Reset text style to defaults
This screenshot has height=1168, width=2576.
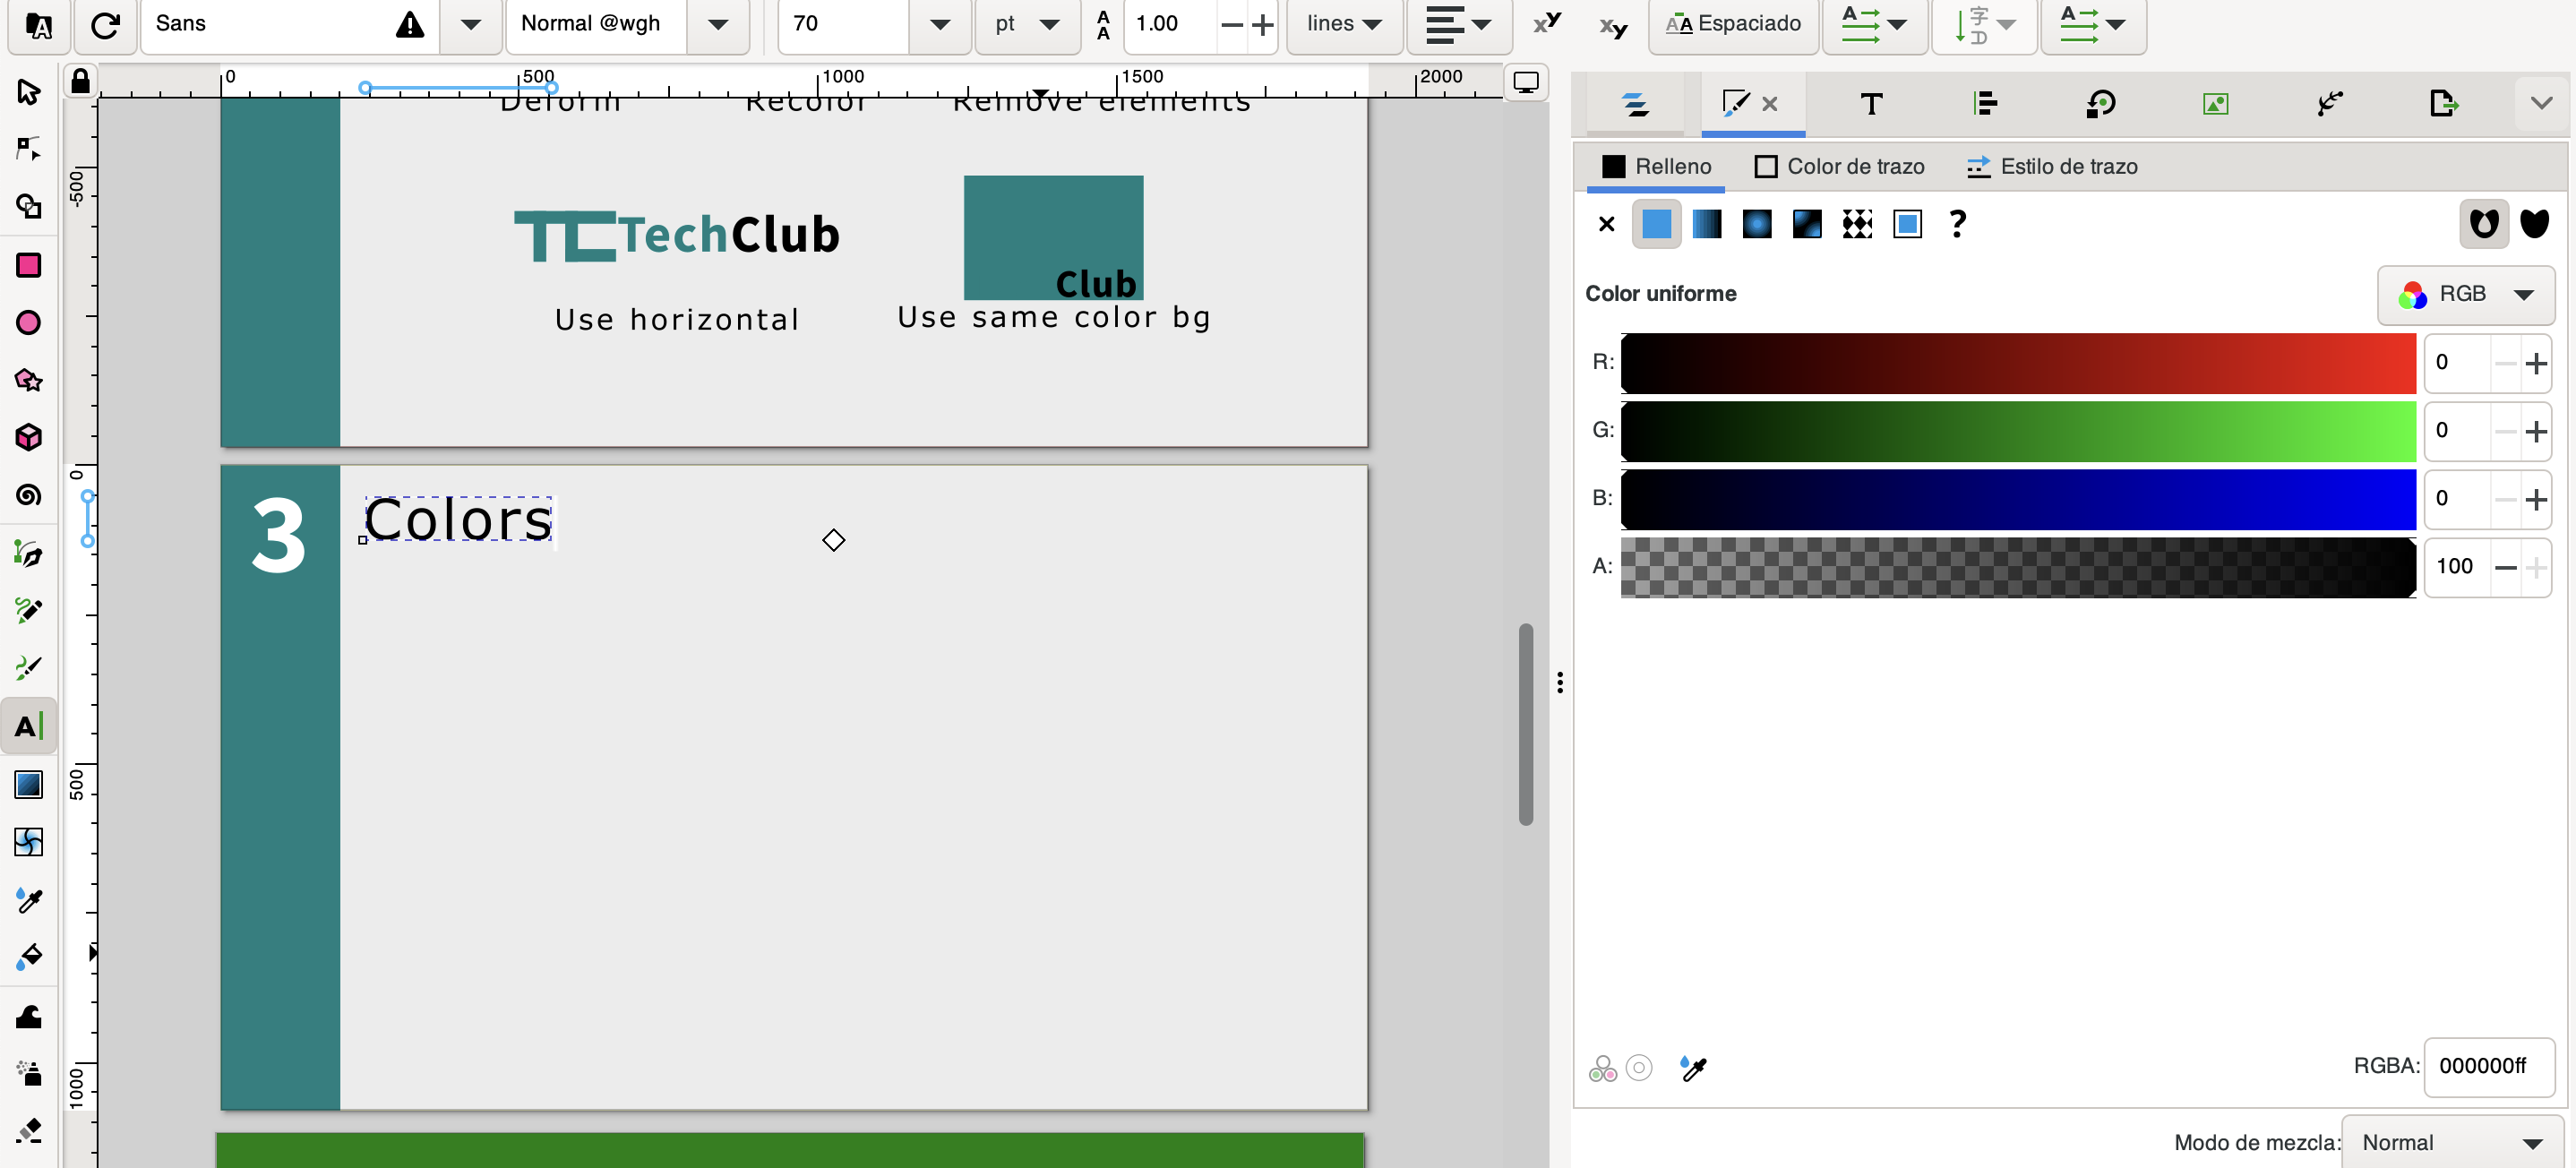(104, 24)
